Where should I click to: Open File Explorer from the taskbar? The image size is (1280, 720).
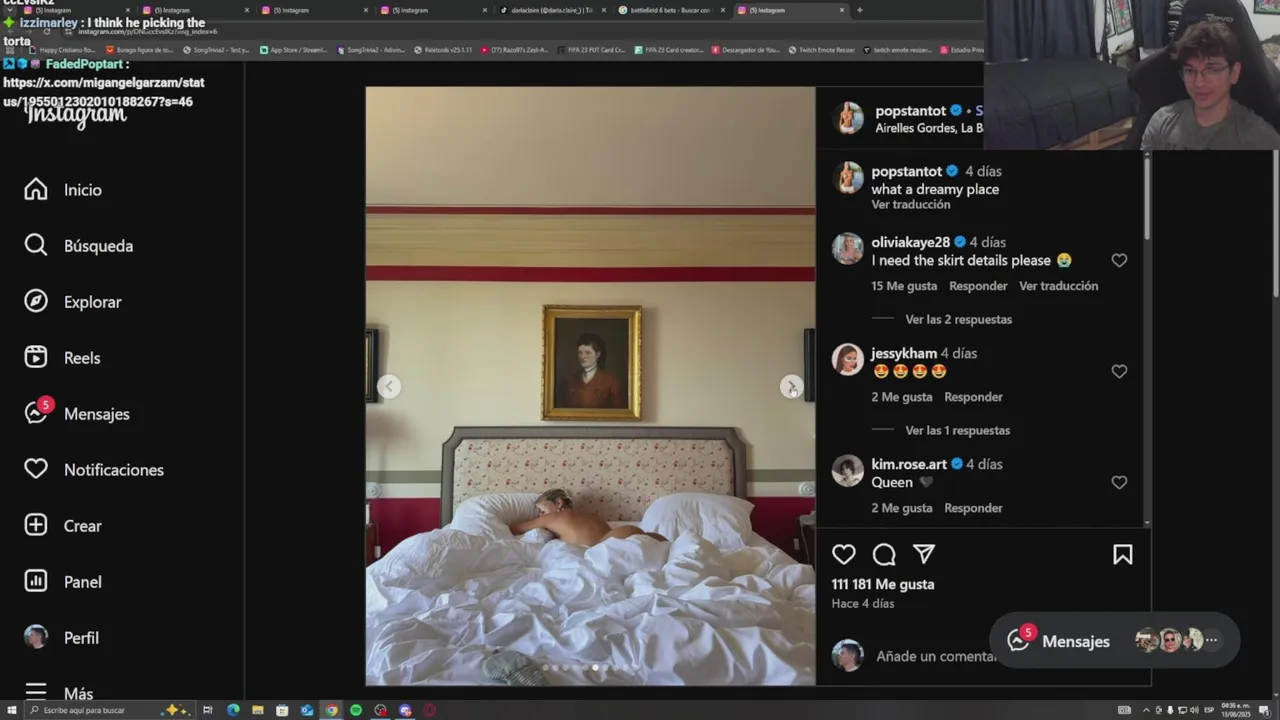tap(258, 710)
